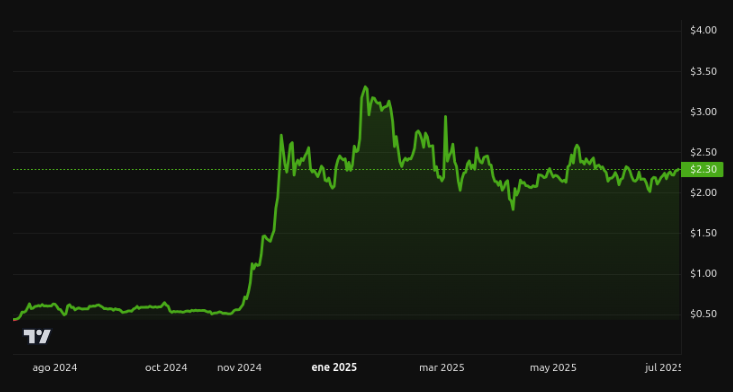
Task: Click the $2.50 price axis label
Action: click(704, 152)
